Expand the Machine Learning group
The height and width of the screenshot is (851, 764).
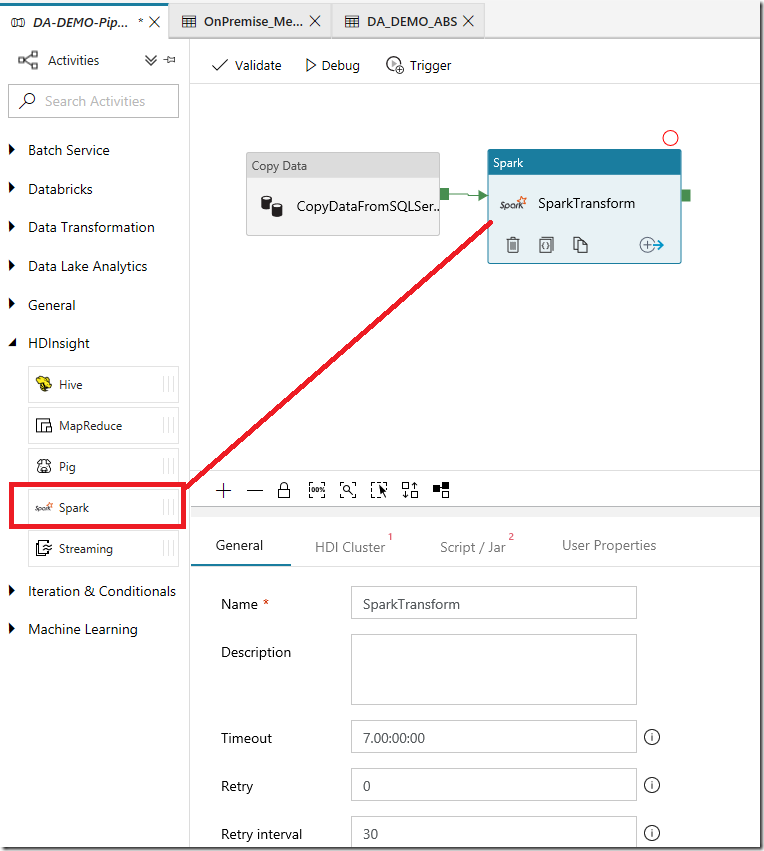[x=13, y=629]
